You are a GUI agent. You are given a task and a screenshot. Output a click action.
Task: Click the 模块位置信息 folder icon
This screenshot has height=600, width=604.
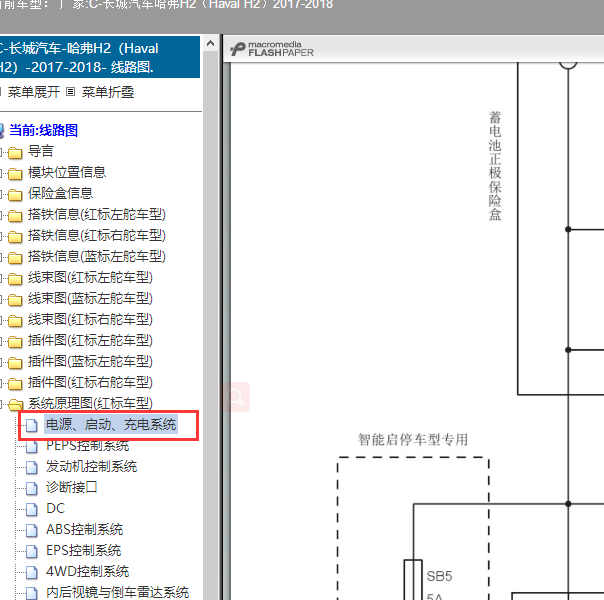[15, 174]
